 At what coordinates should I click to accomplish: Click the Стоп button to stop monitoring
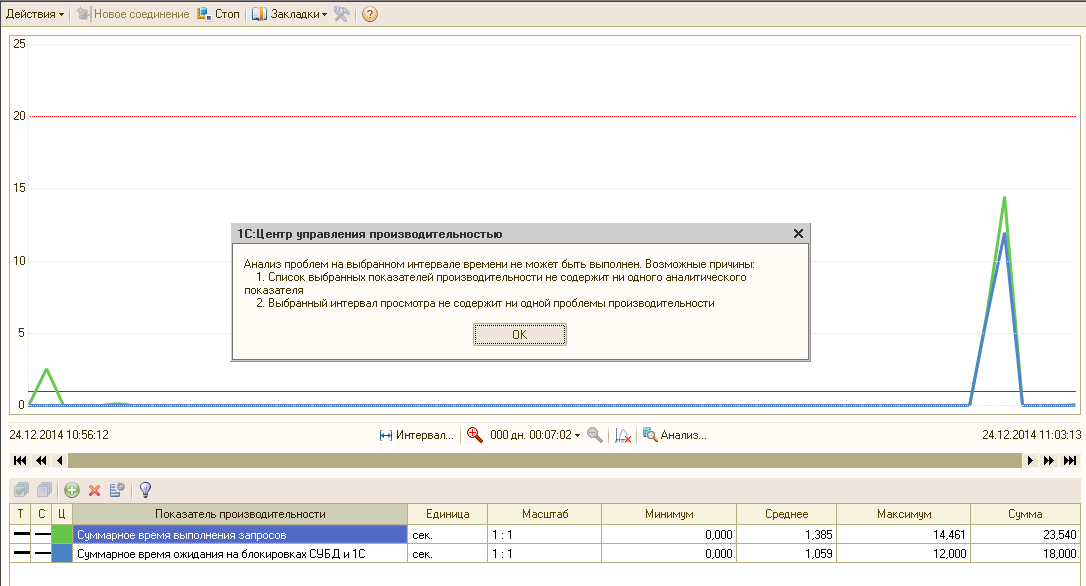[x=218, y=14]
